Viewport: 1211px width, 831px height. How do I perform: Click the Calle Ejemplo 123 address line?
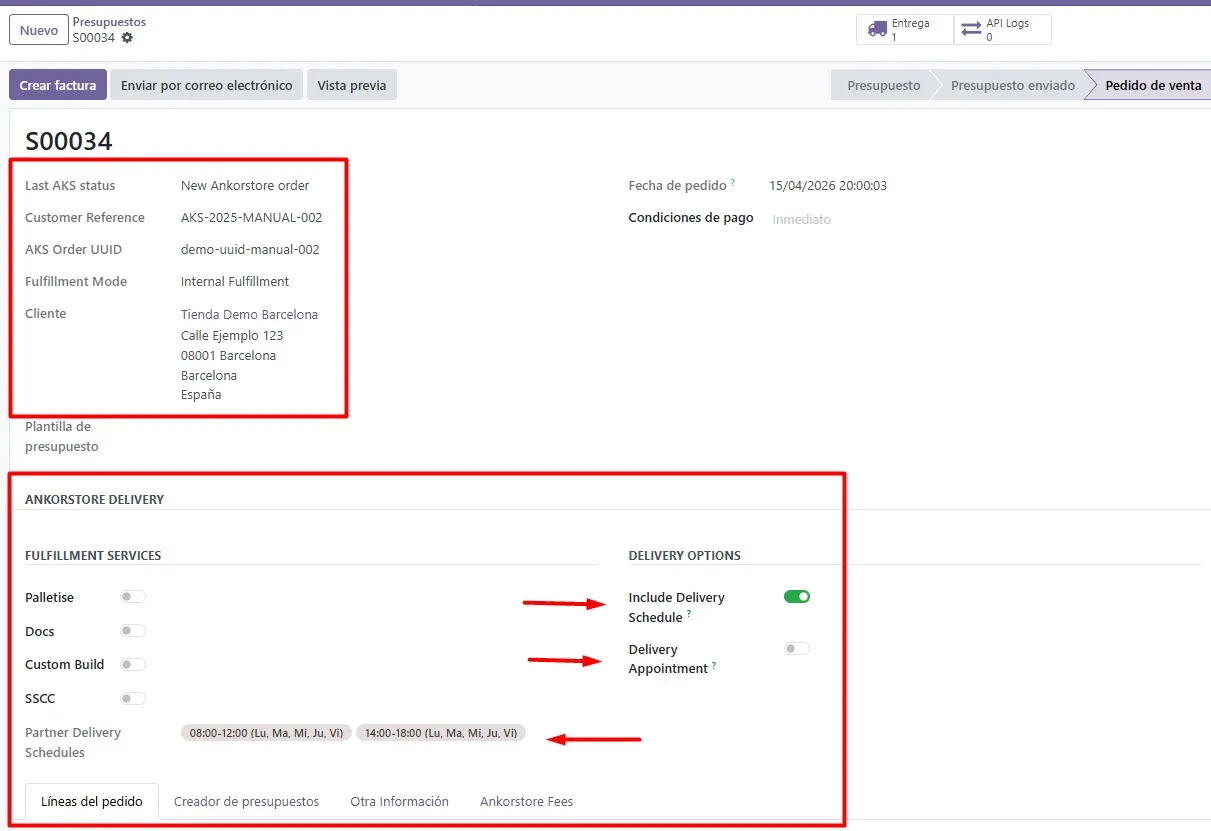pos(232,336)
